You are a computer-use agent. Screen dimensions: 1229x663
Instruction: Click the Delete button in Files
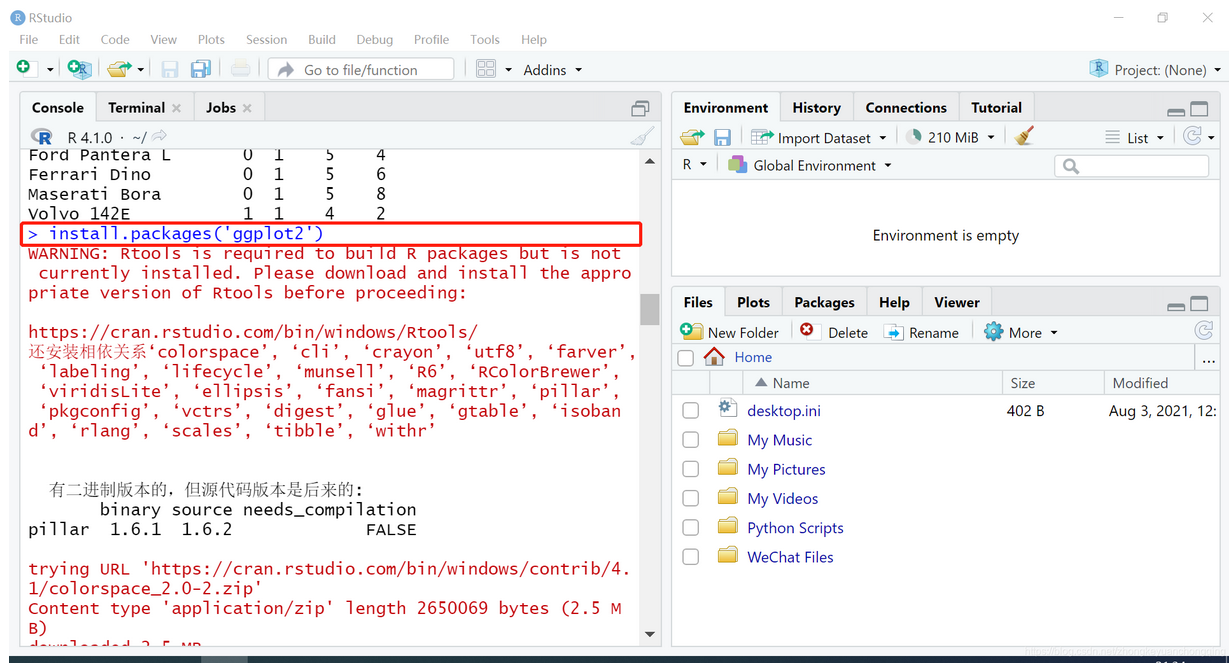click(834, 332)
